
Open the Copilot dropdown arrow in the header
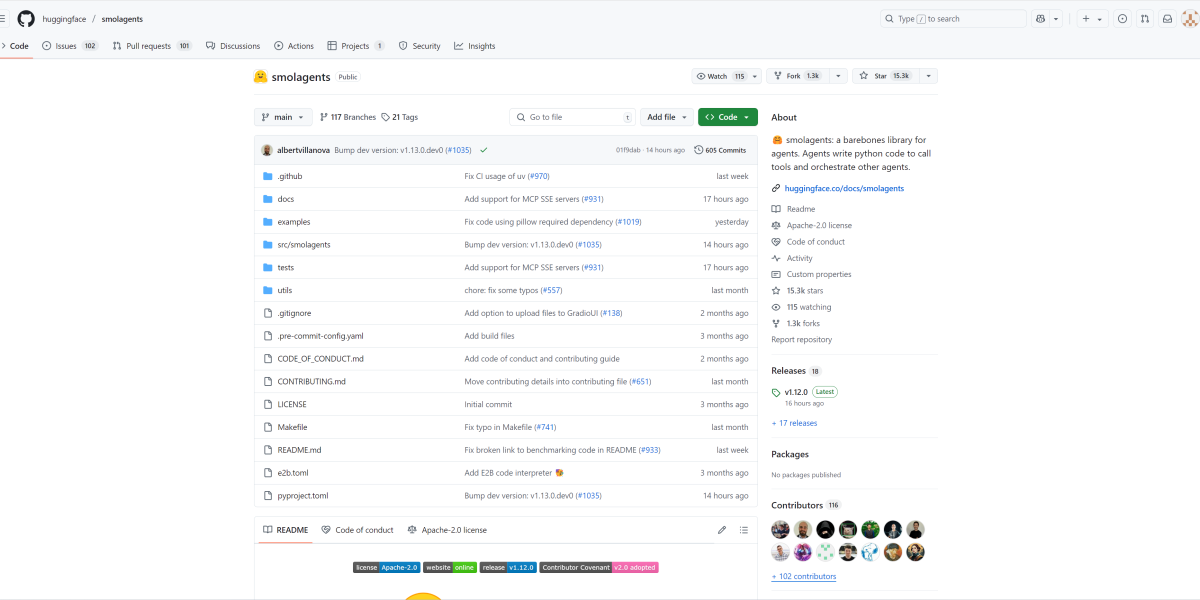click(1057, 18)
